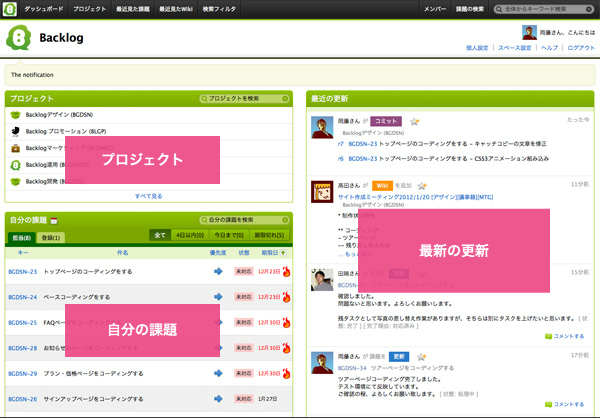
Task: Click overdue flame icon for BGDSN-25
Action: 286,322
